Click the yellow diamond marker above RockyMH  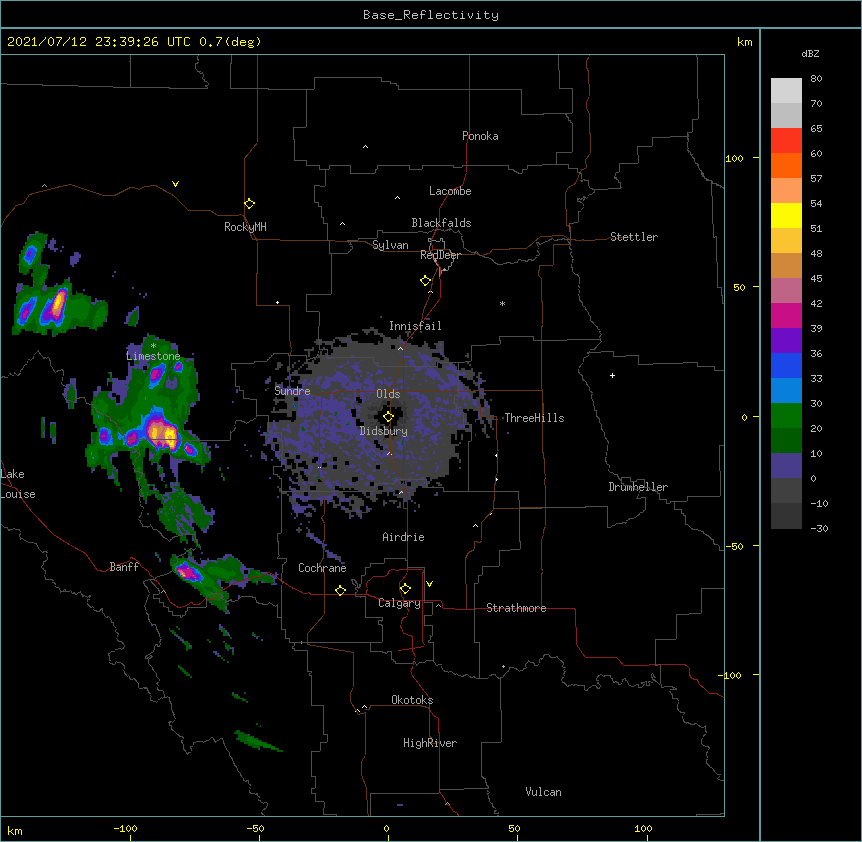tap(249, 203)
